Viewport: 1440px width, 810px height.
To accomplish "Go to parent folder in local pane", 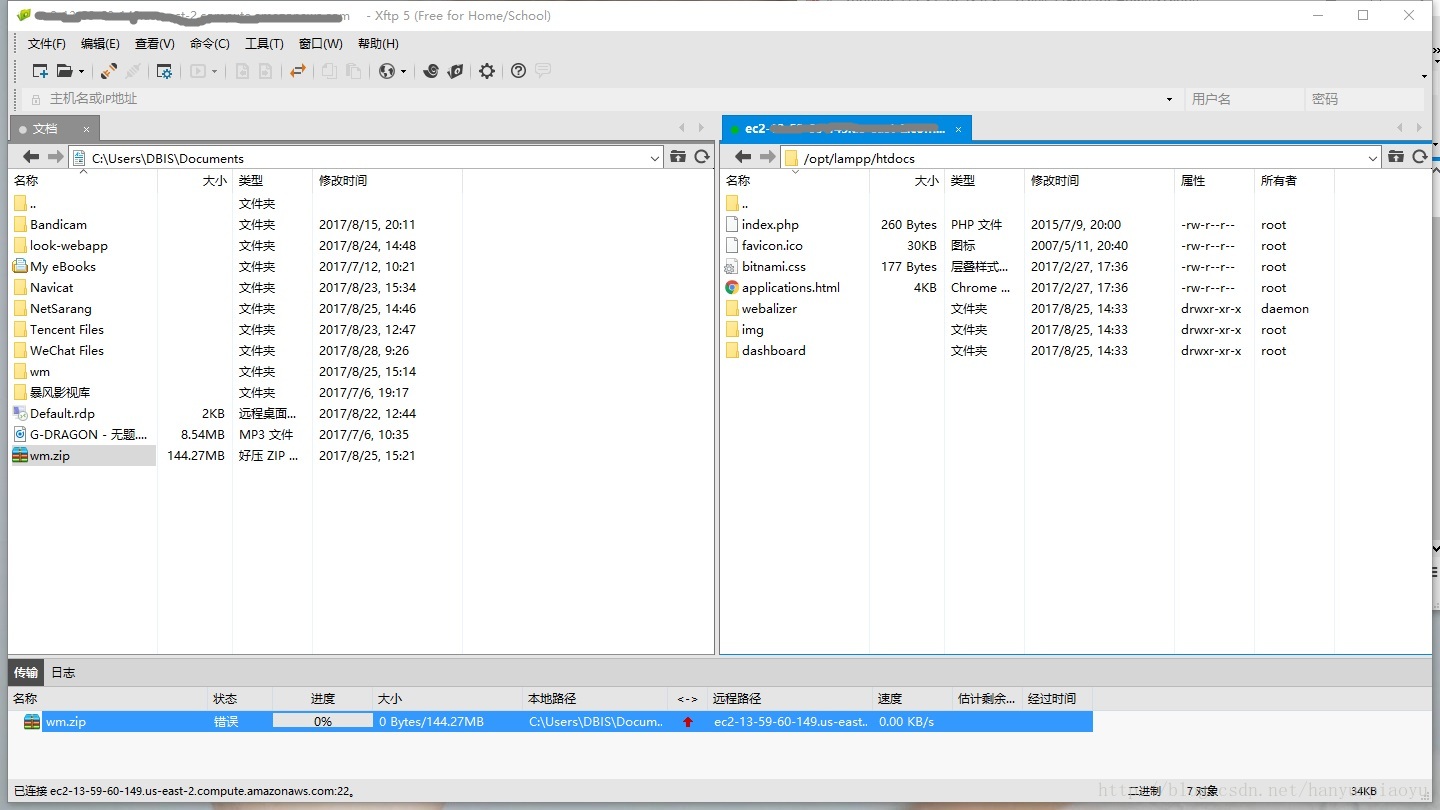I will pos(678,157).
